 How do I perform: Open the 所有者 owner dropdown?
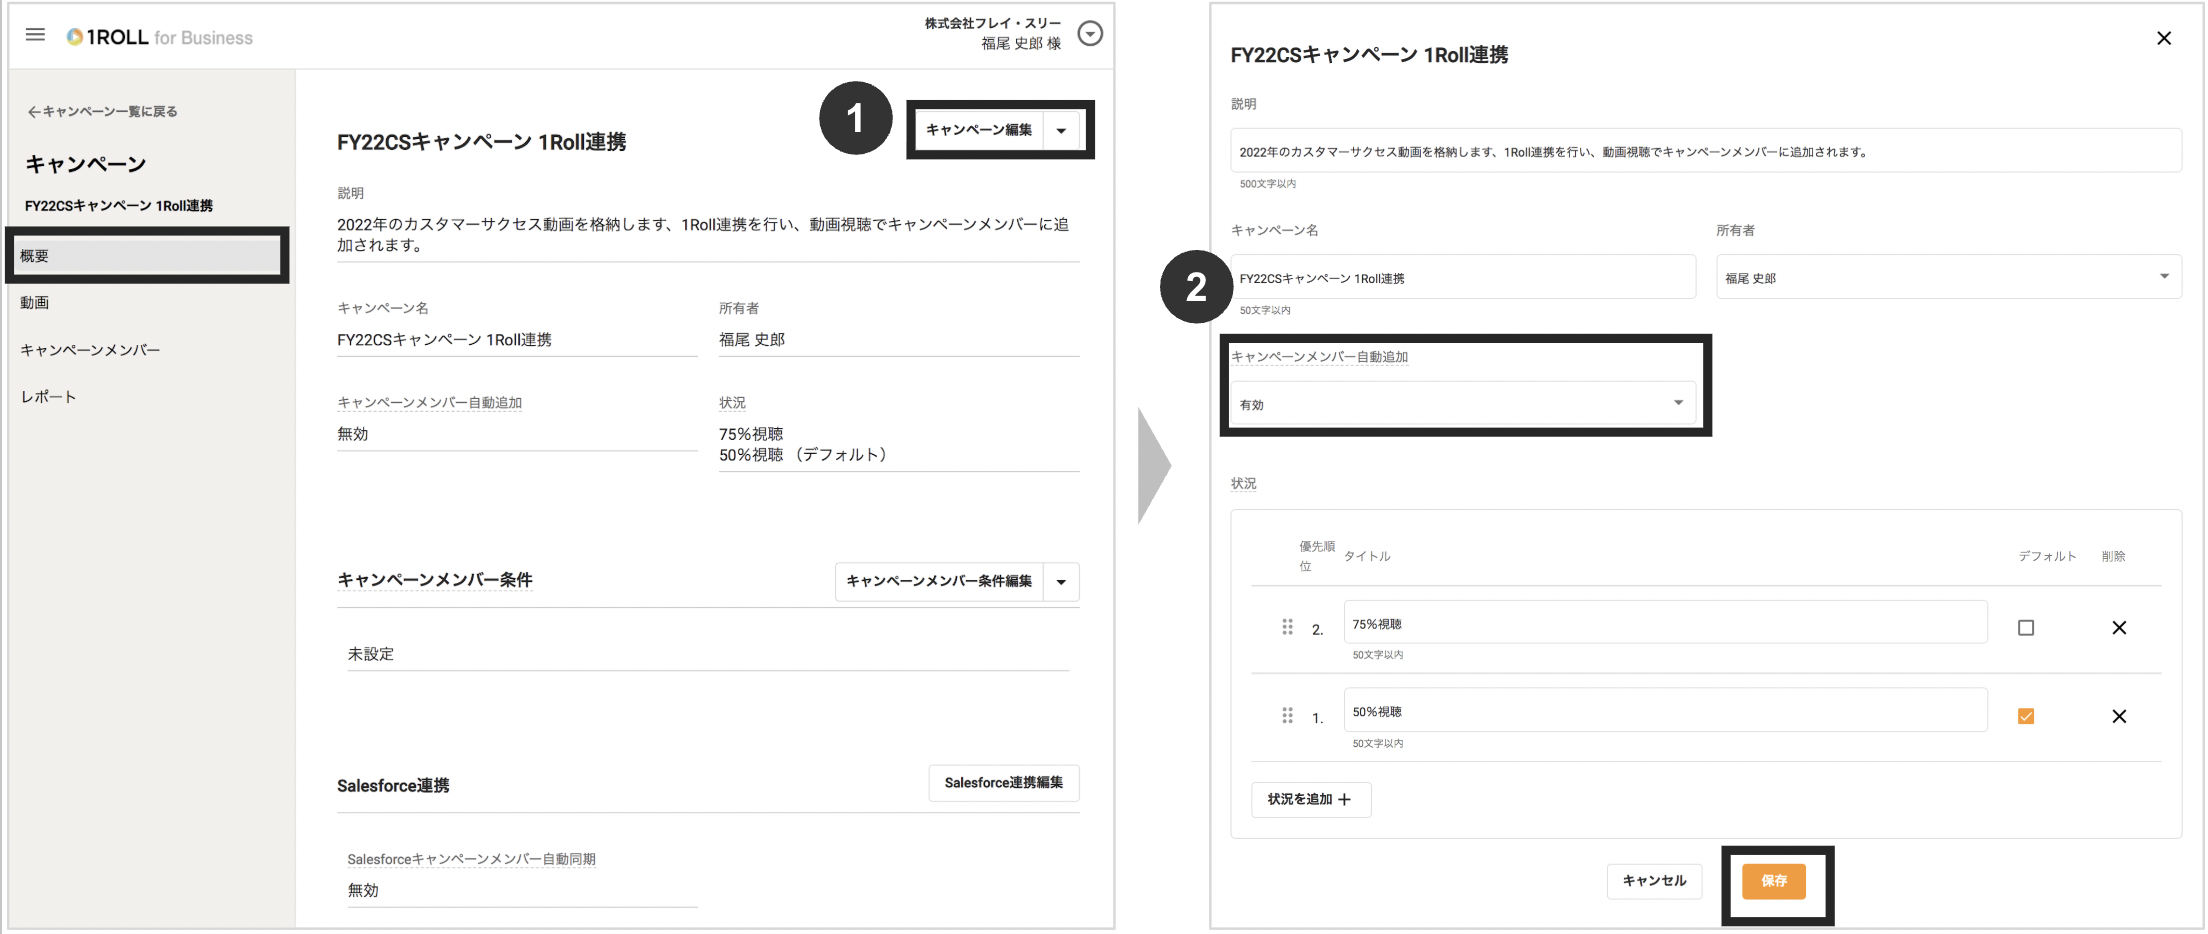(2164, 277)
